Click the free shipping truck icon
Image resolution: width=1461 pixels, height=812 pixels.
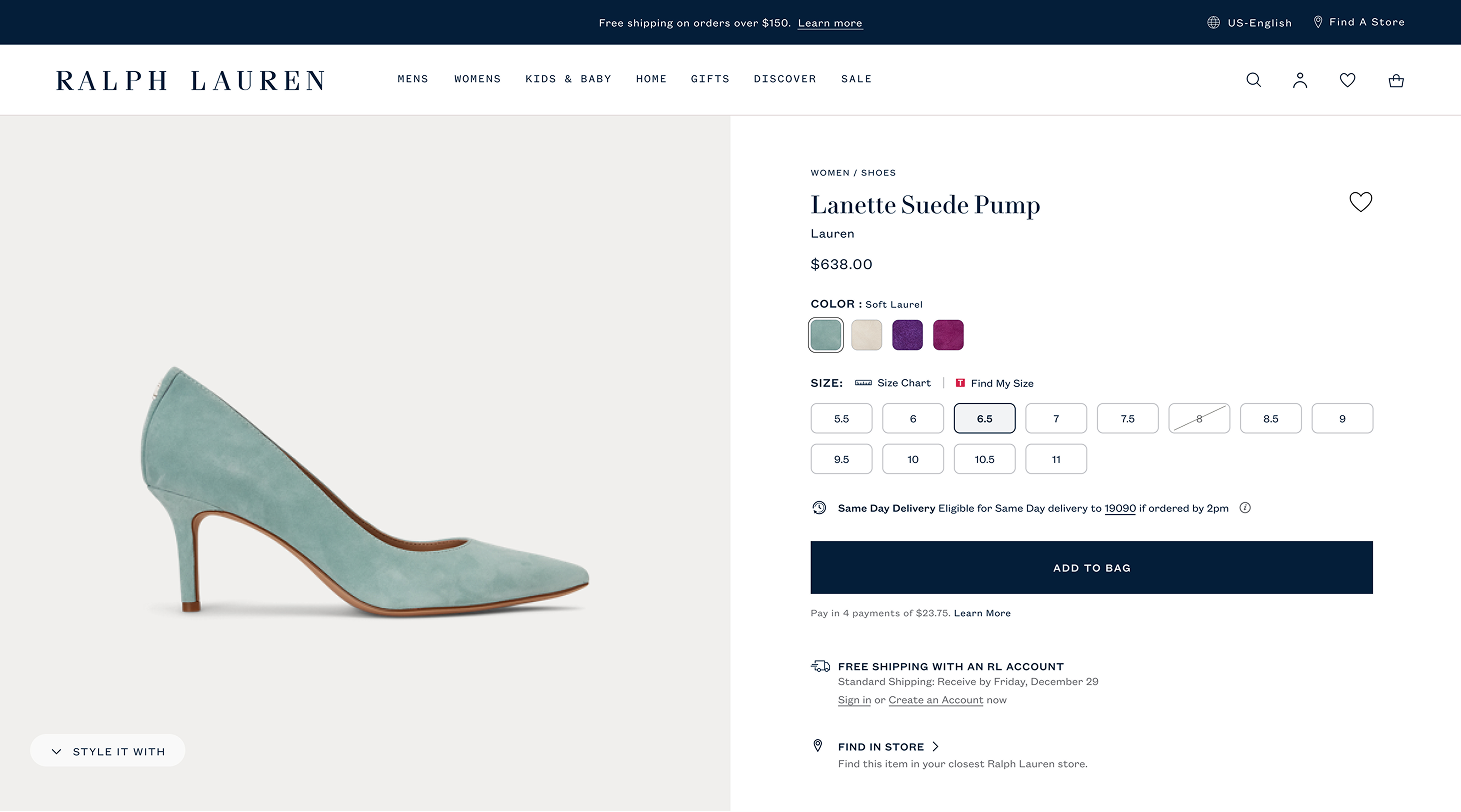[820, 666]
